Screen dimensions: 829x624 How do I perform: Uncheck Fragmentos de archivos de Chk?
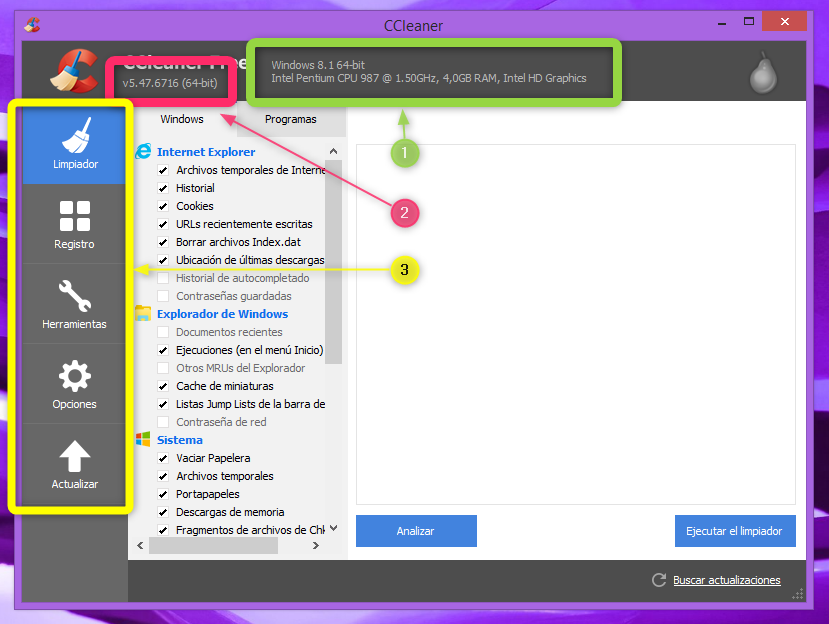(x=163, y=530)
